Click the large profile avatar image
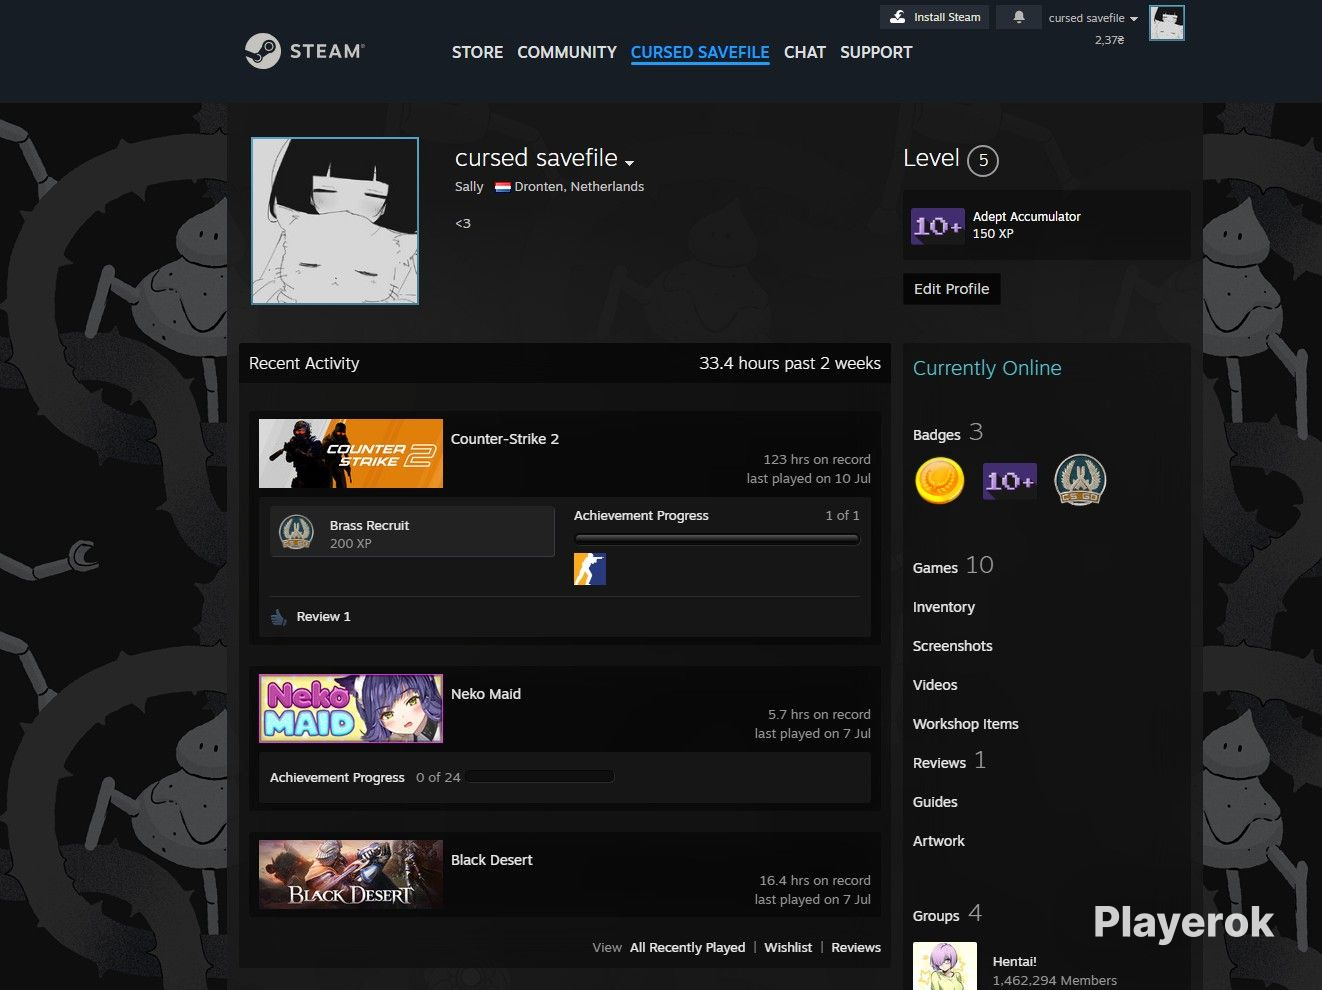 coord(335,221)
